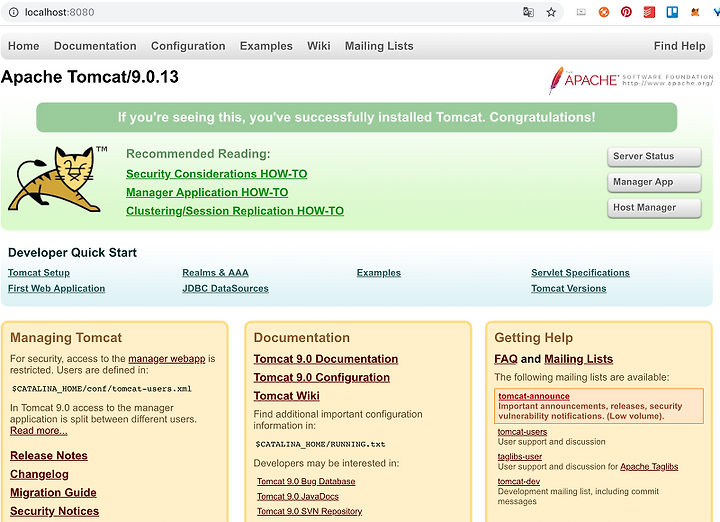Open Tomcat 9.0 SVN Repository link
The image size is (720, 522).
[x=309, y=511]
